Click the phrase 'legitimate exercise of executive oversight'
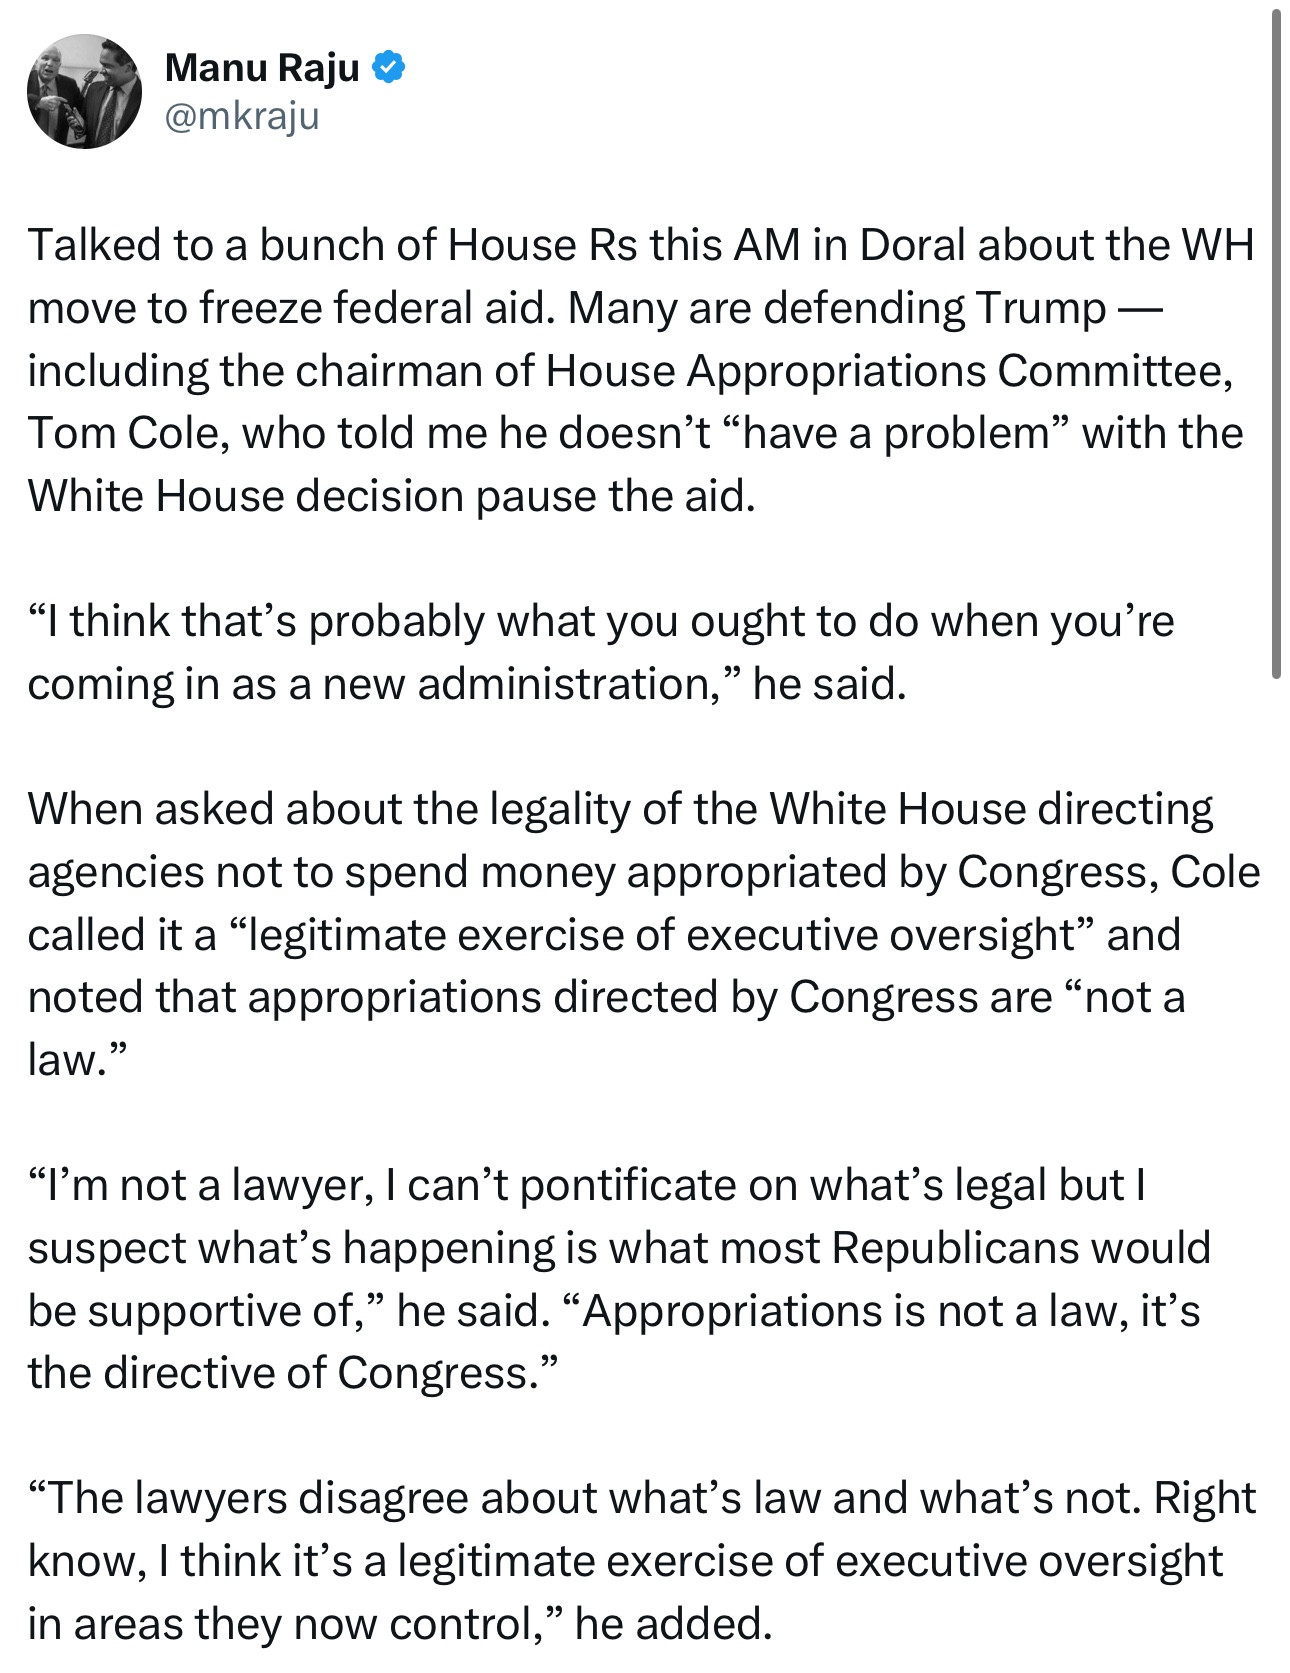 coord(660,935)
